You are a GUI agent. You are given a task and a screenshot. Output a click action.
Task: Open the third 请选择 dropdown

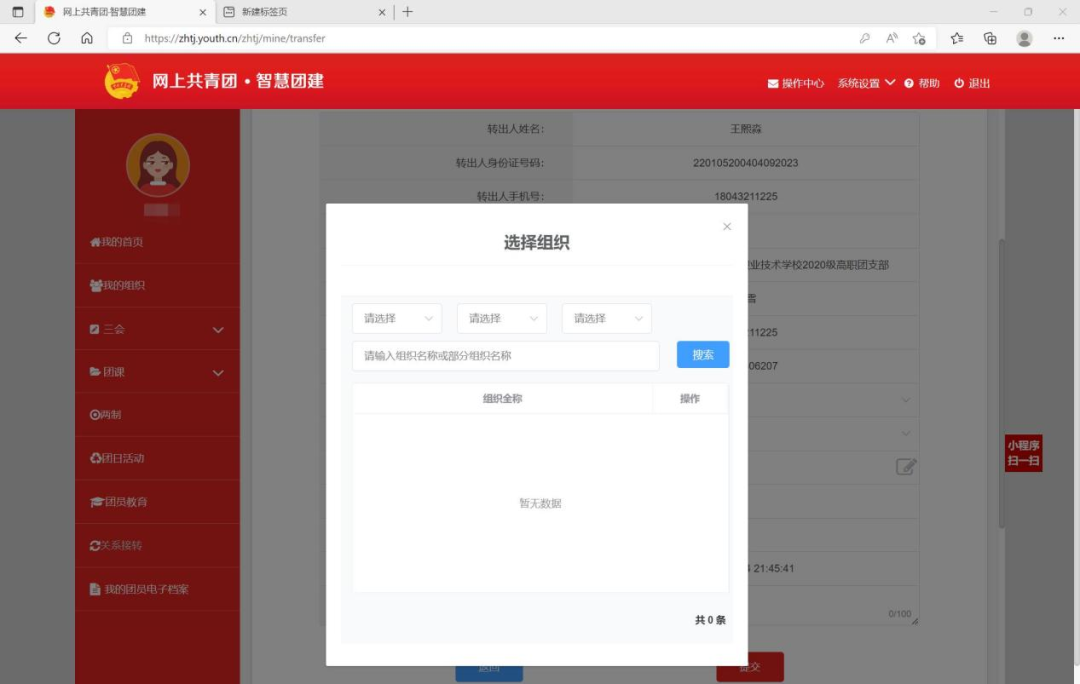tap(607, 318)
